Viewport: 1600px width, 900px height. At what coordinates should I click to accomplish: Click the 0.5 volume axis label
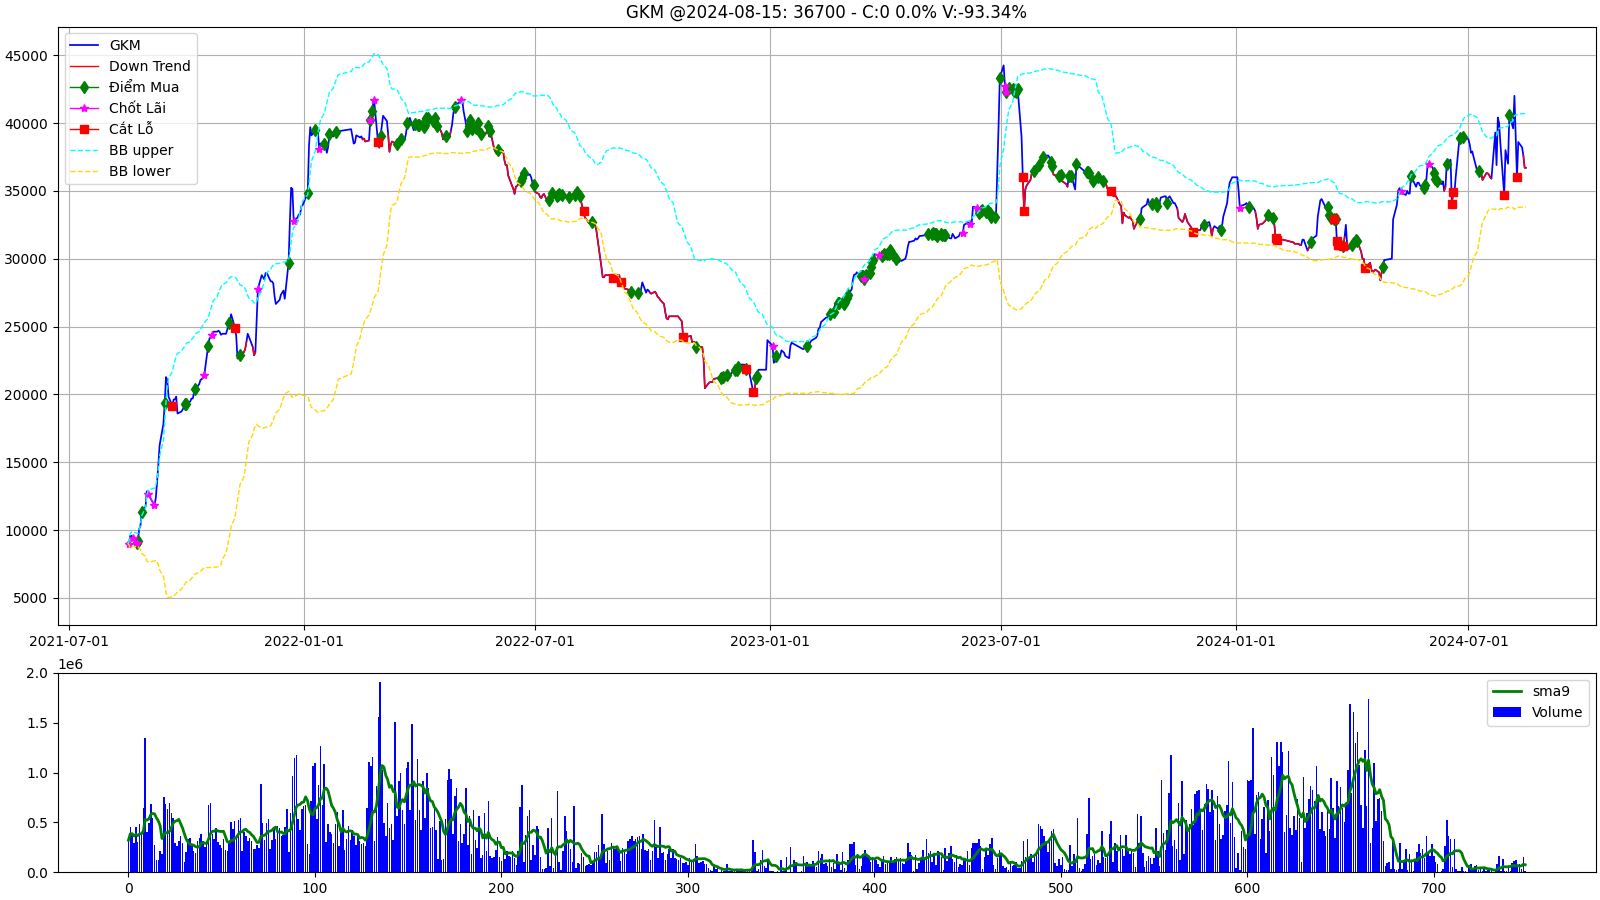coord(37,823)
